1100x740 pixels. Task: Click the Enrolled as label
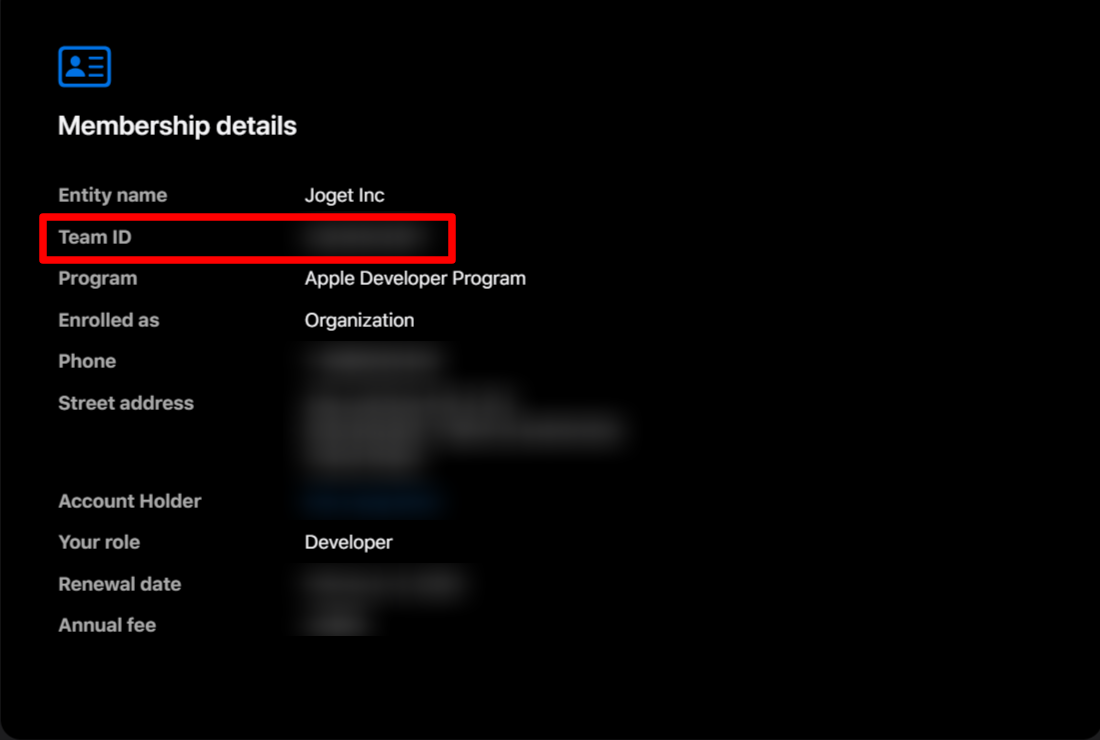tap(109, 320)
